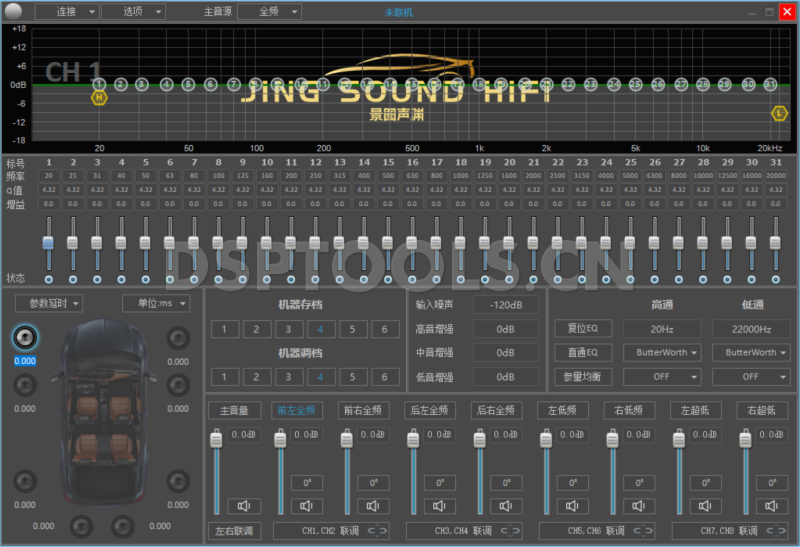
Task: Click the EQ band 1 gain slider
Action: (x=48, y=243)
